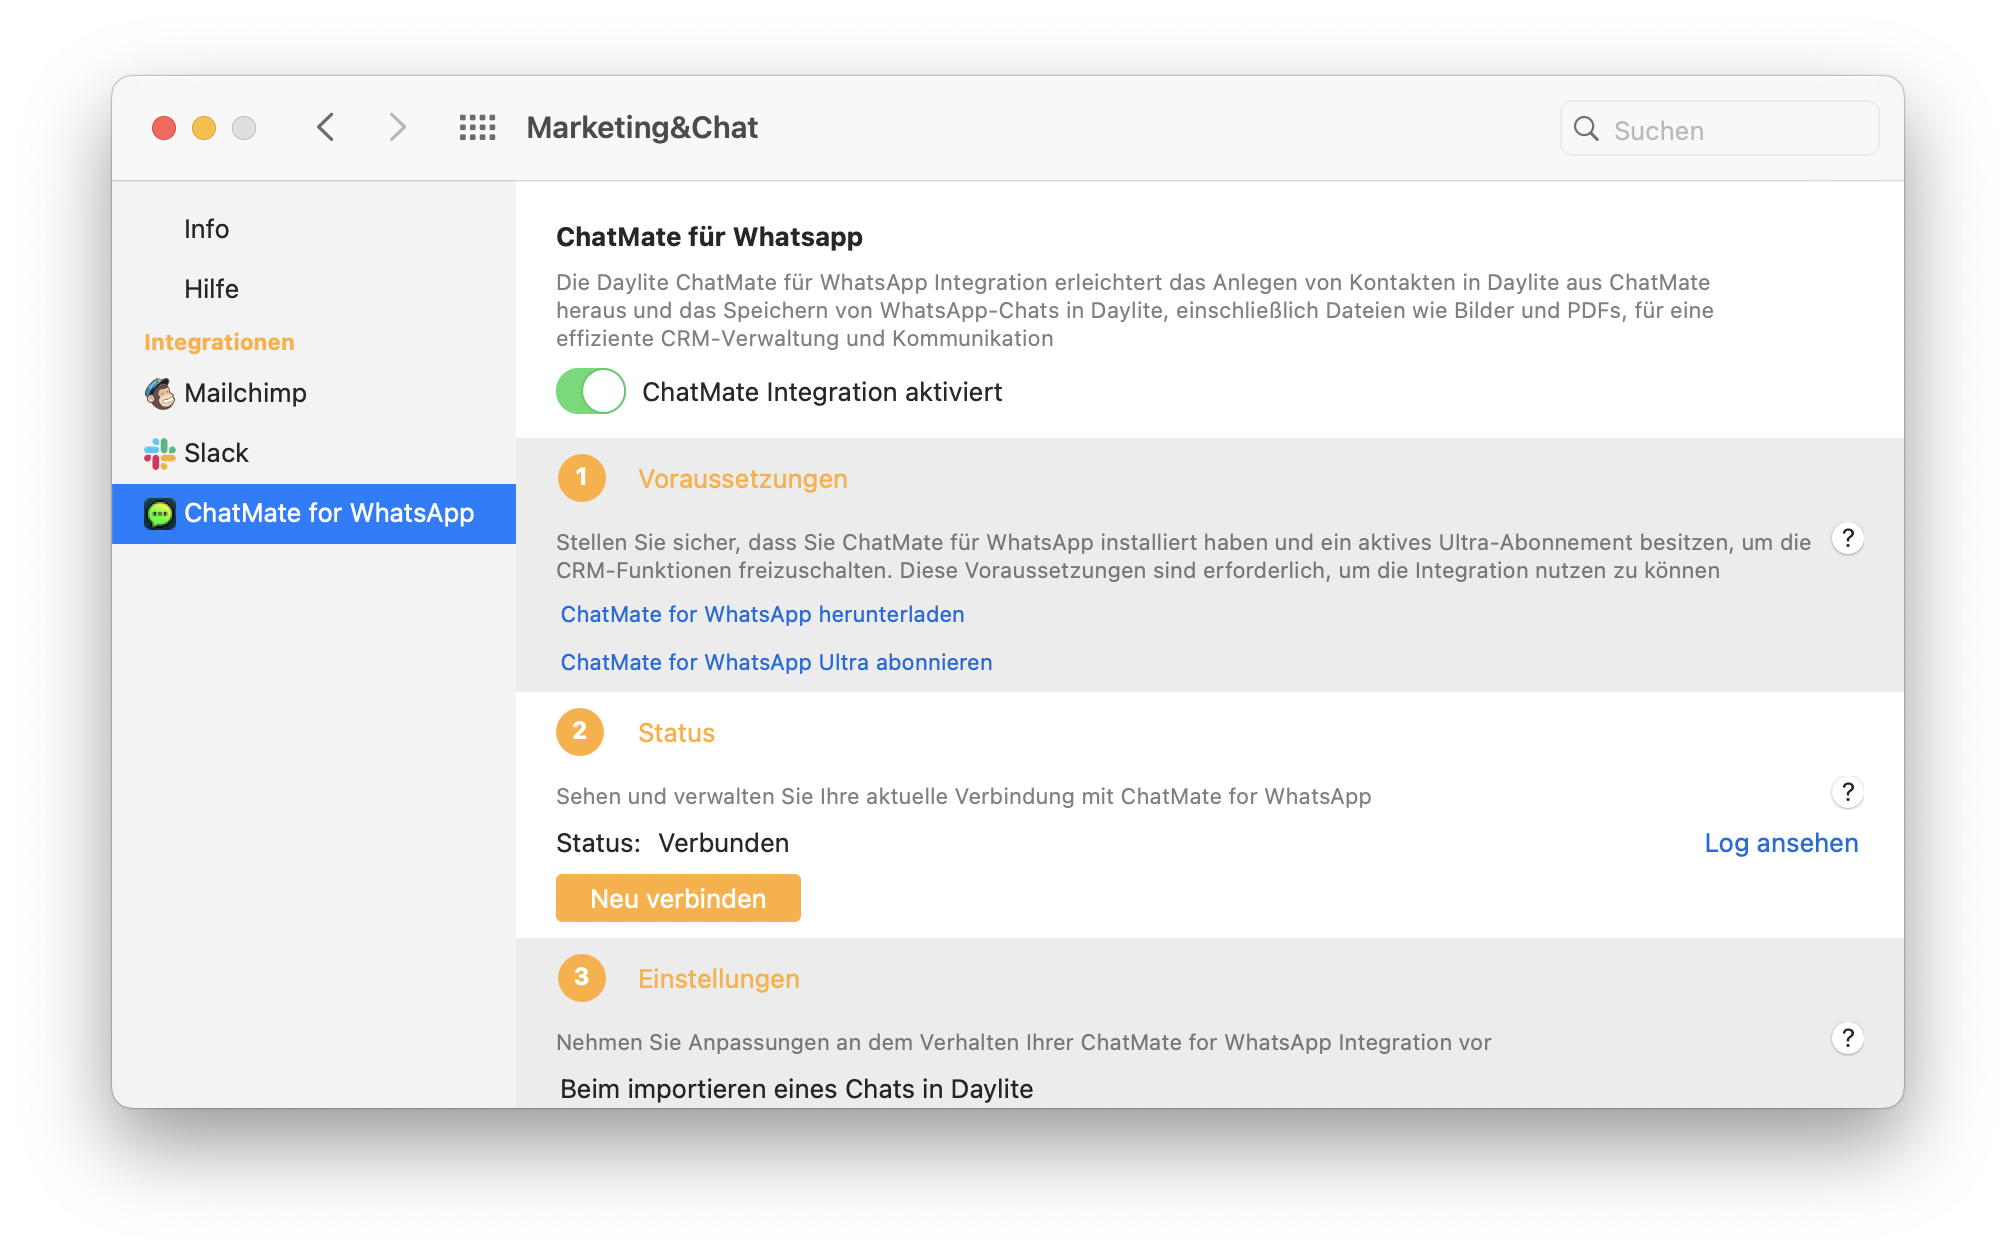Click the Log ansehen link
The height and width of the screenshot is (1256, 2016).
point(1781,843)
